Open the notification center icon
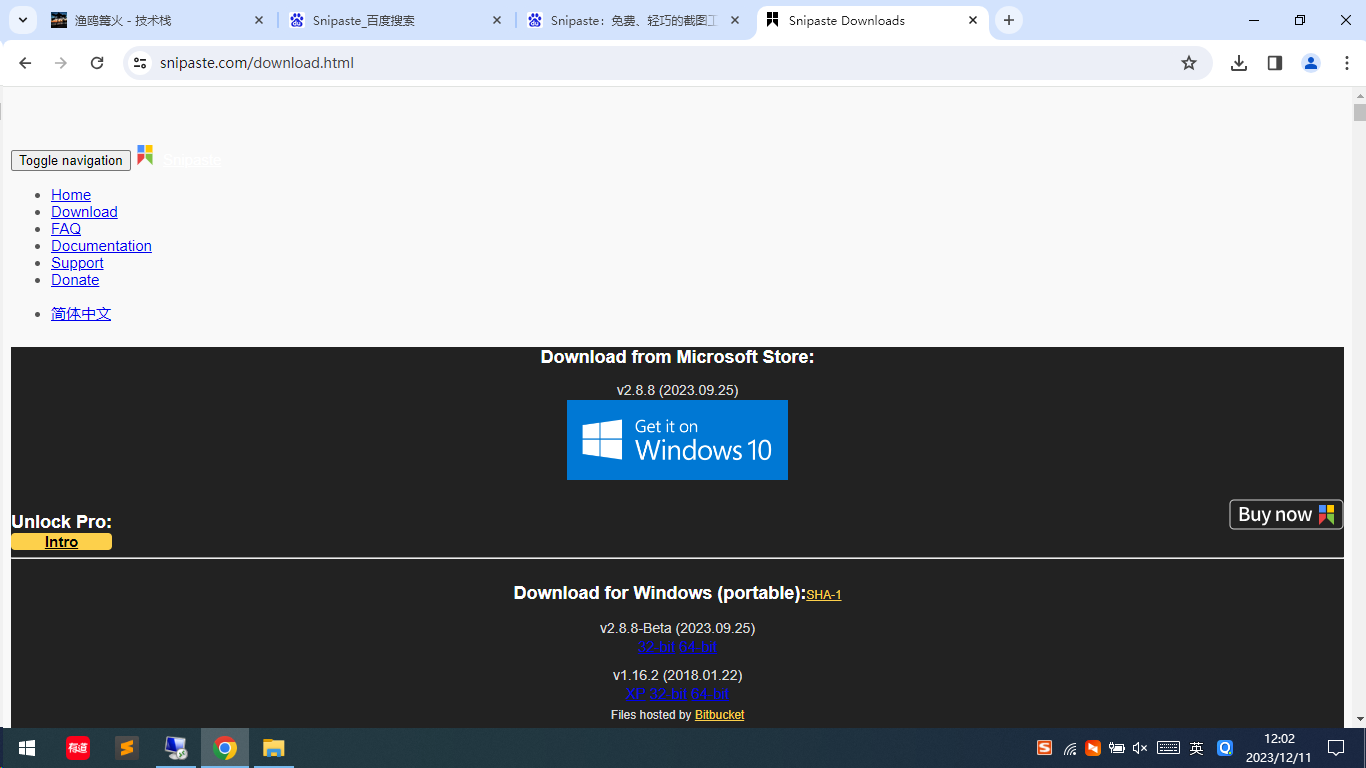Viewport: 1366px width, 768px height. click(1336, 748)
